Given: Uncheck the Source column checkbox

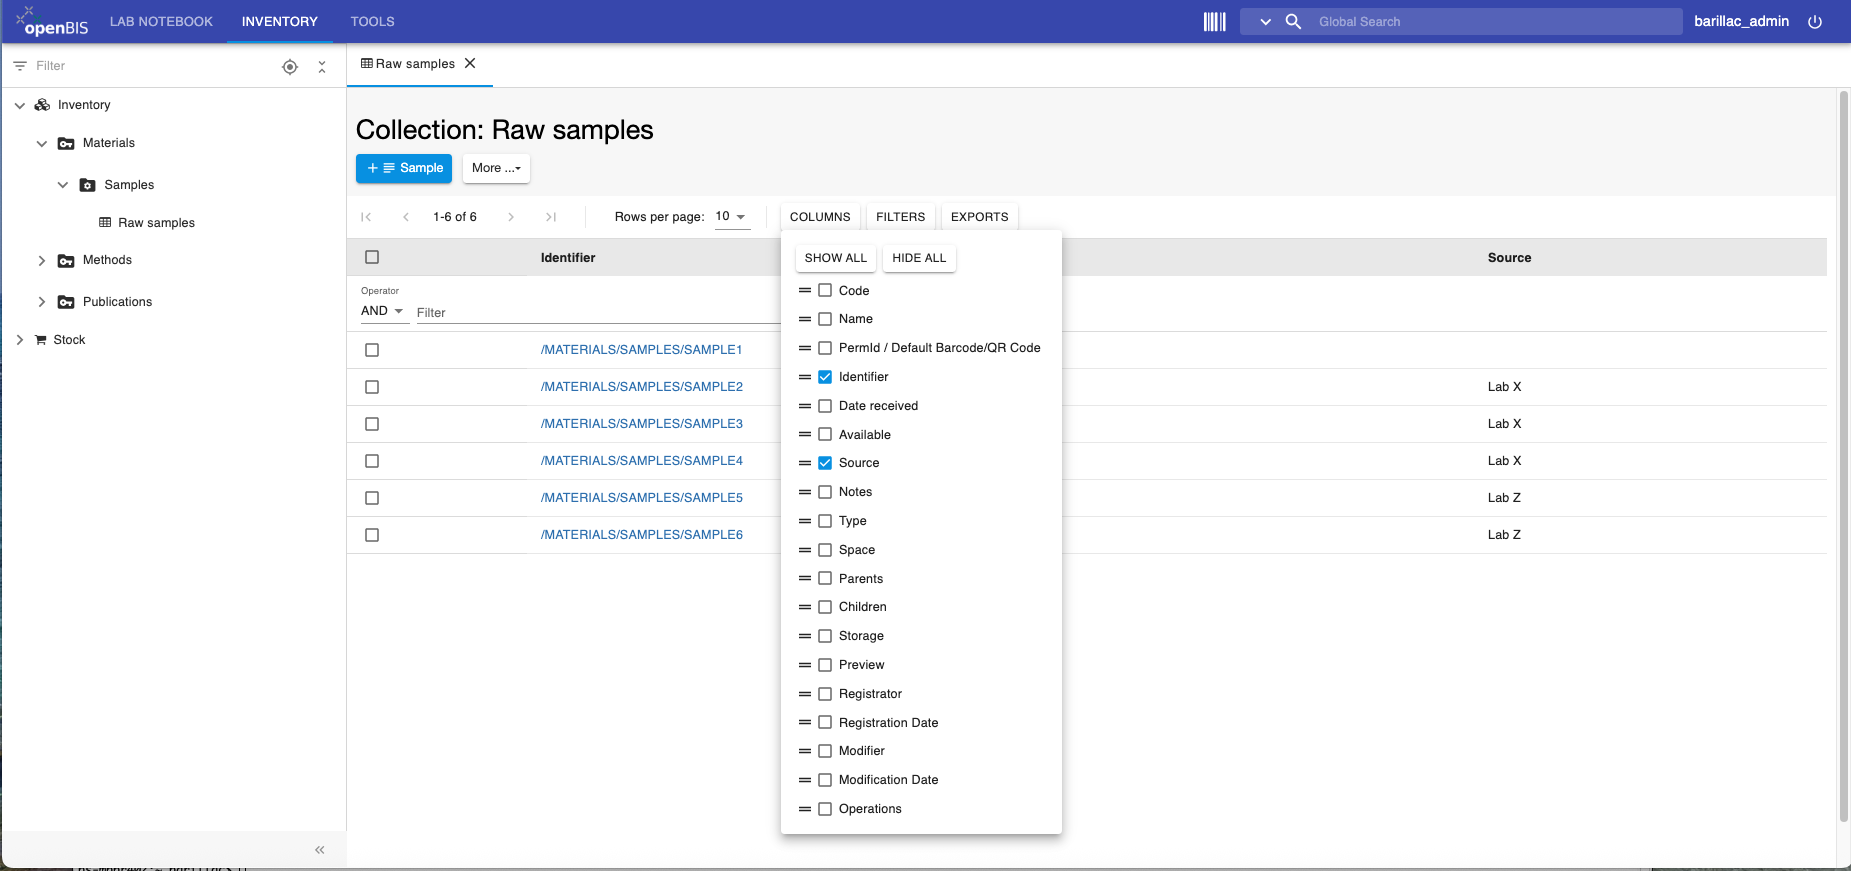Looking at the screenshot, I should coord(825,463).
